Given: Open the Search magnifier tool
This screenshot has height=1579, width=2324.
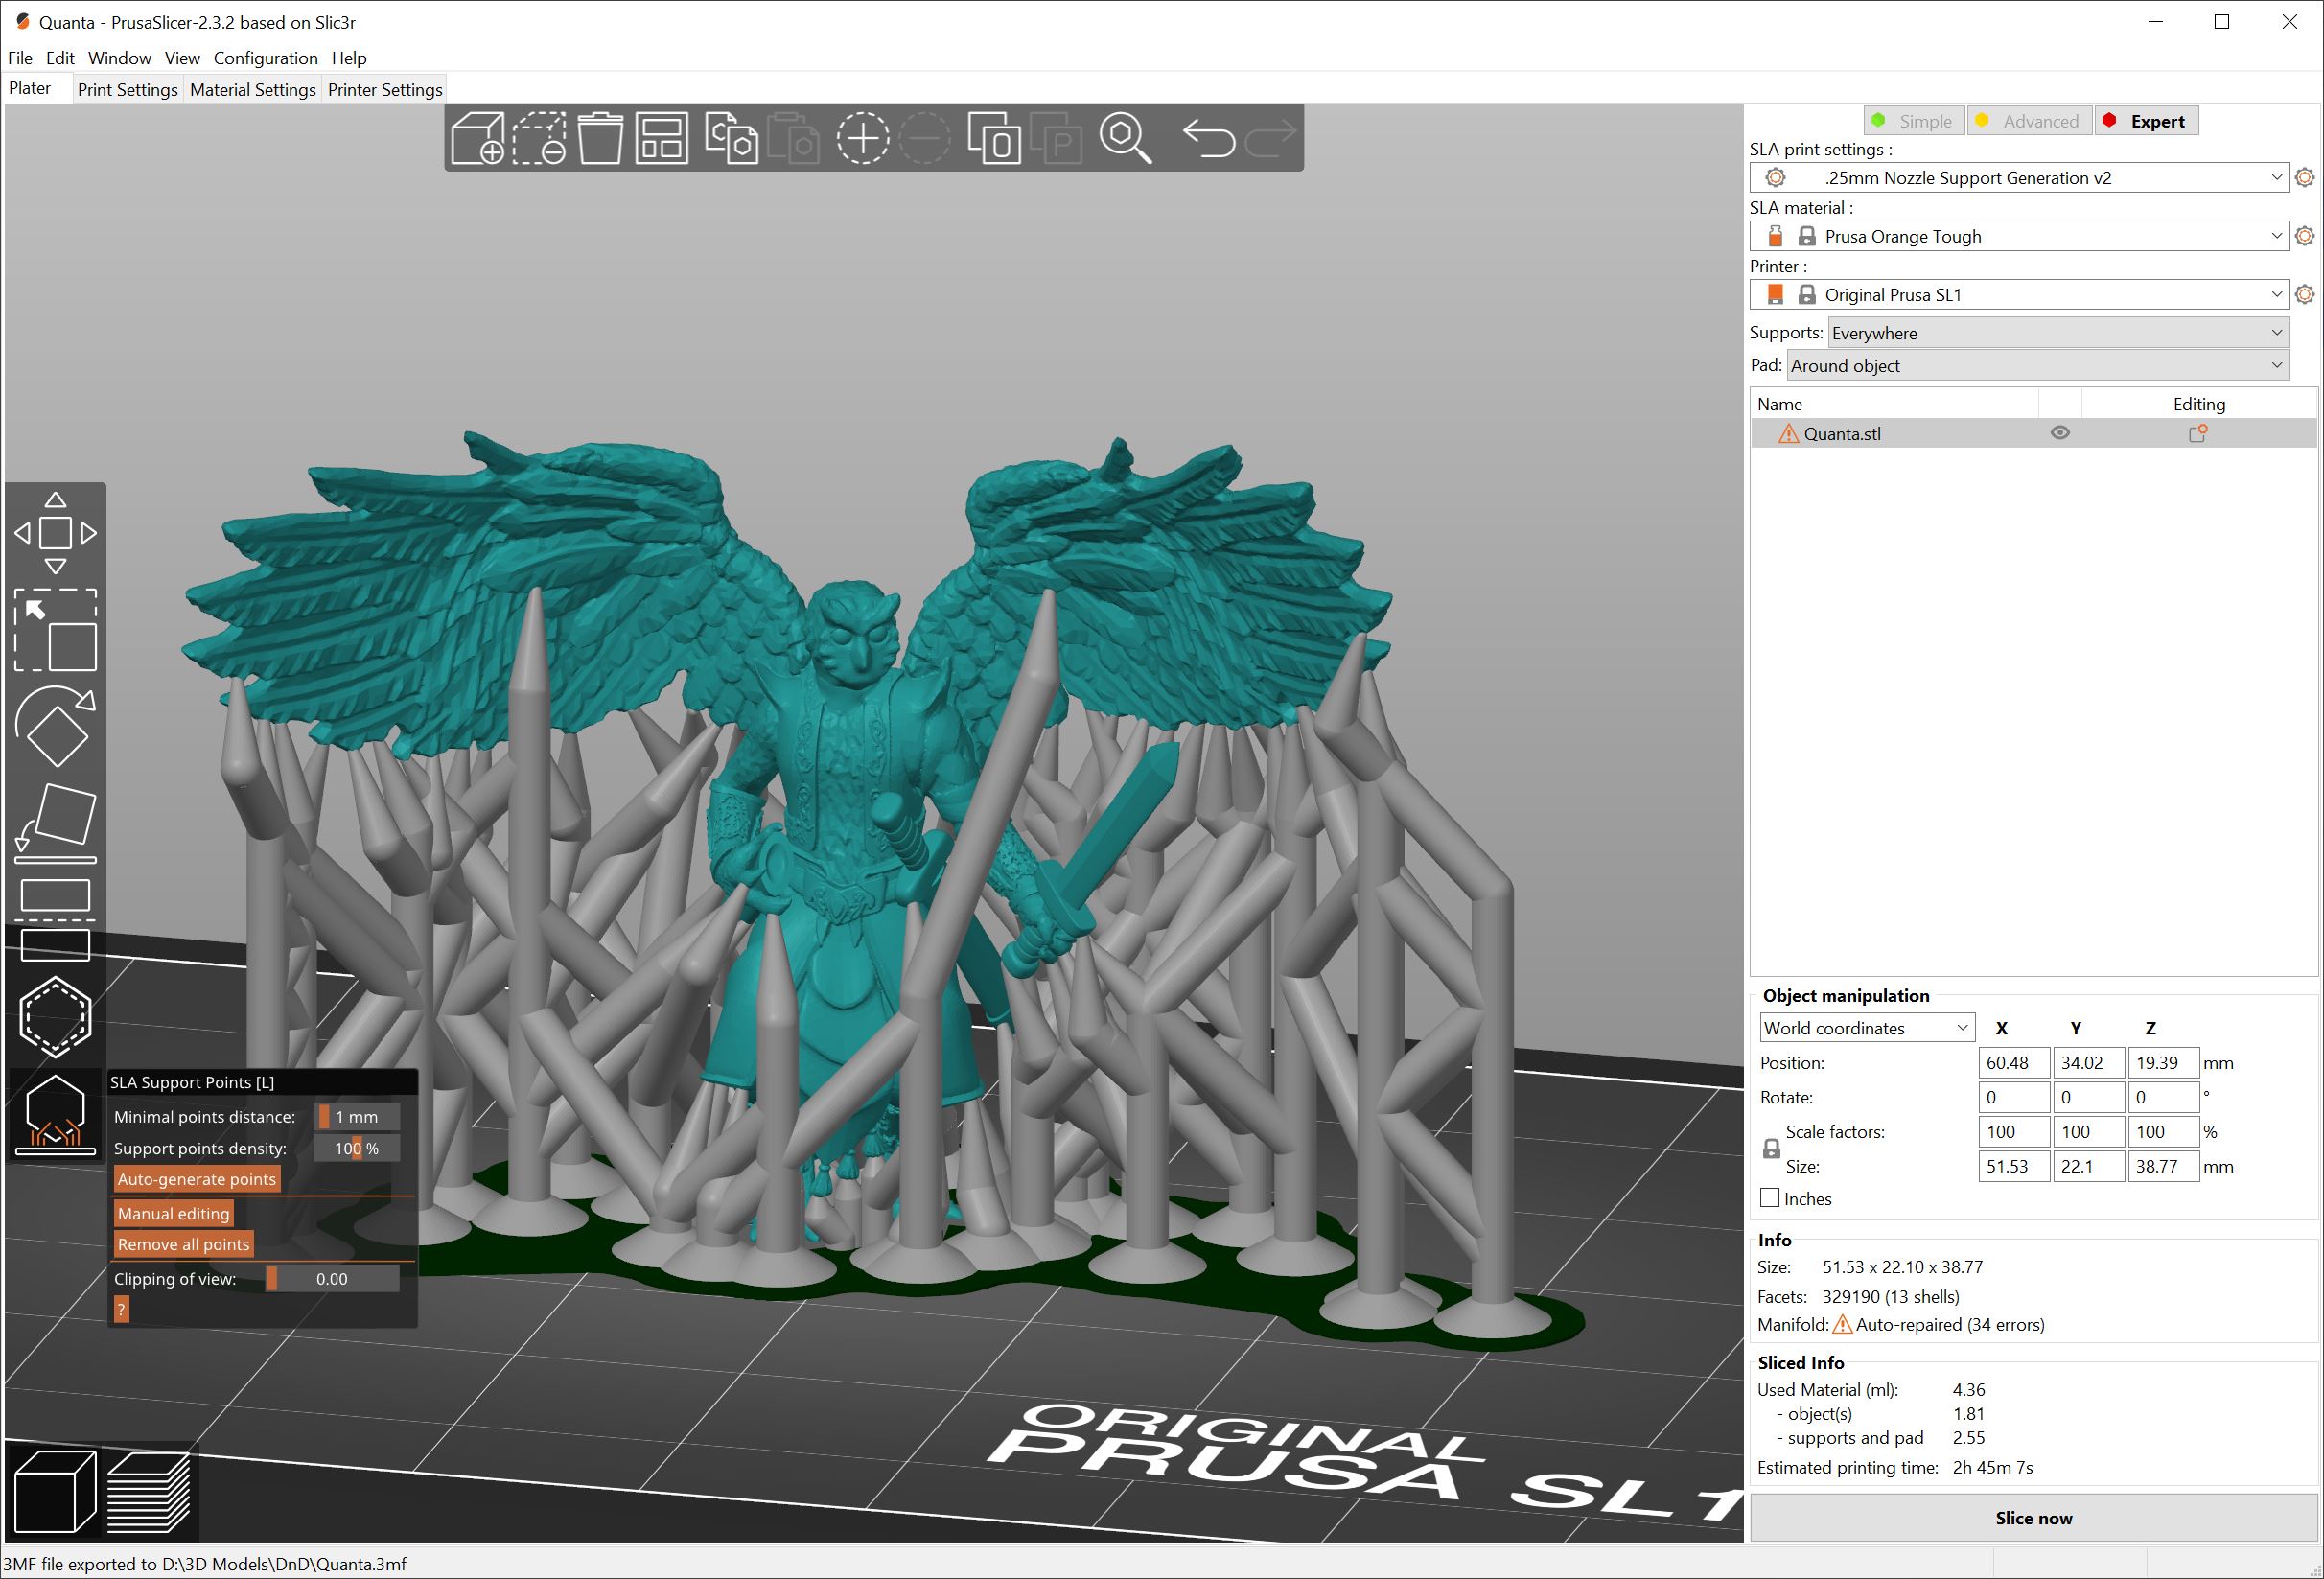Looking at the screenshot, I should coord(1125,138).
